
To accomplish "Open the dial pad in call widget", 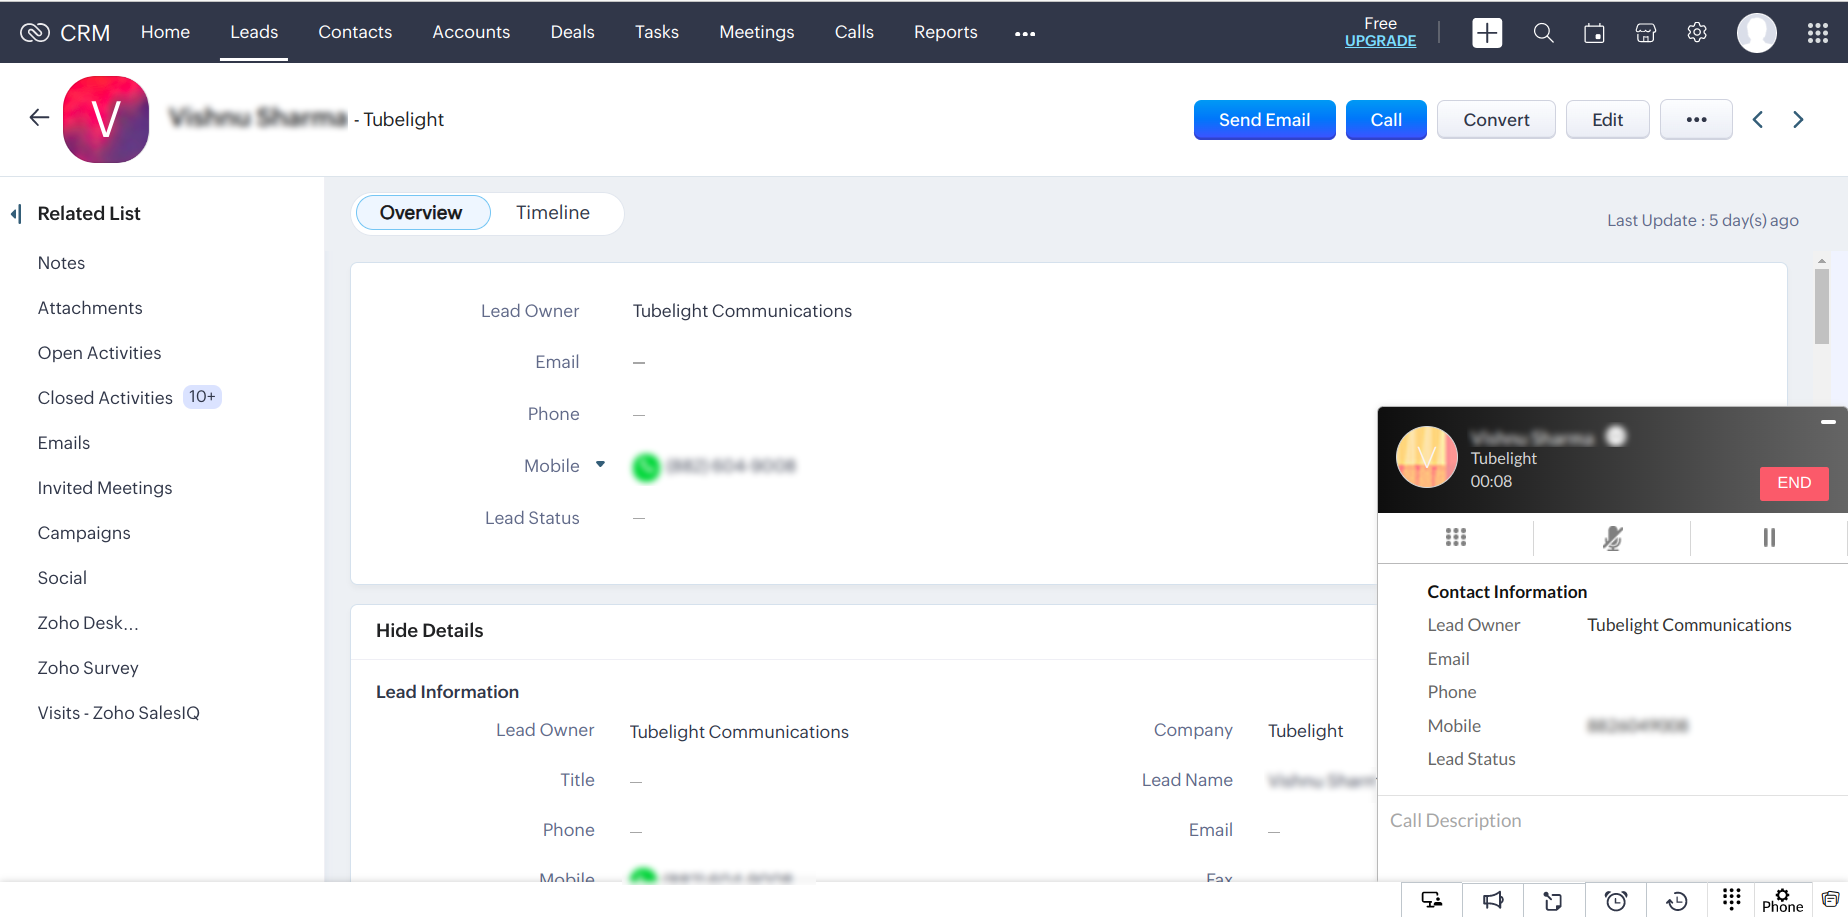I will click(1455, 538).
